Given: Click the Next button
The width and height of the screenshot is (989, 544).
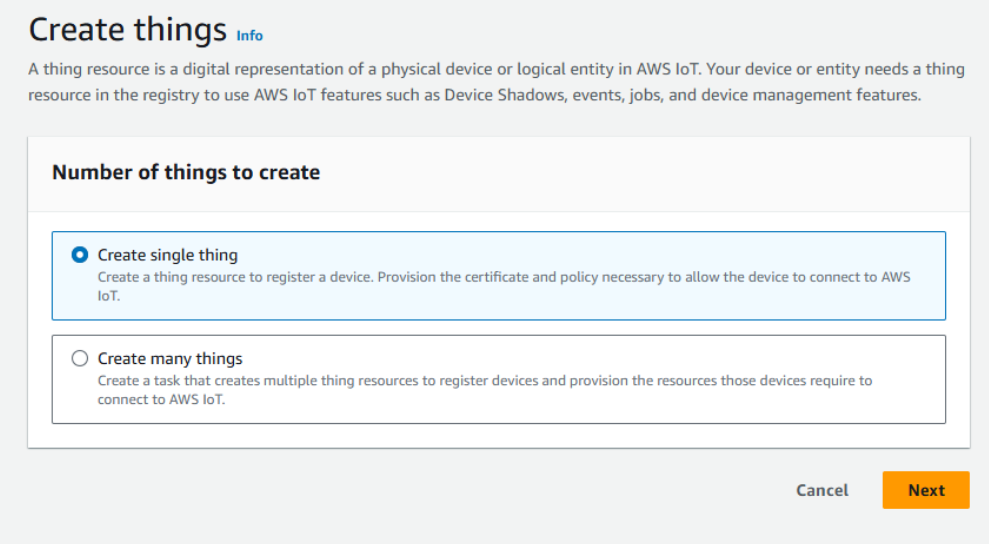Looking at the screenshot, I should [925, 490].
